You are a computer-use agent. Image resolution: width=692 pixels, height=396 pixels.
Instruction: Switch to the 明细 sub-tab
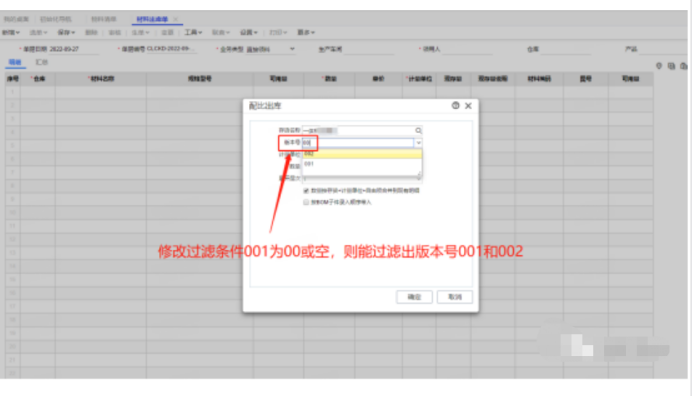click(15, 62)
